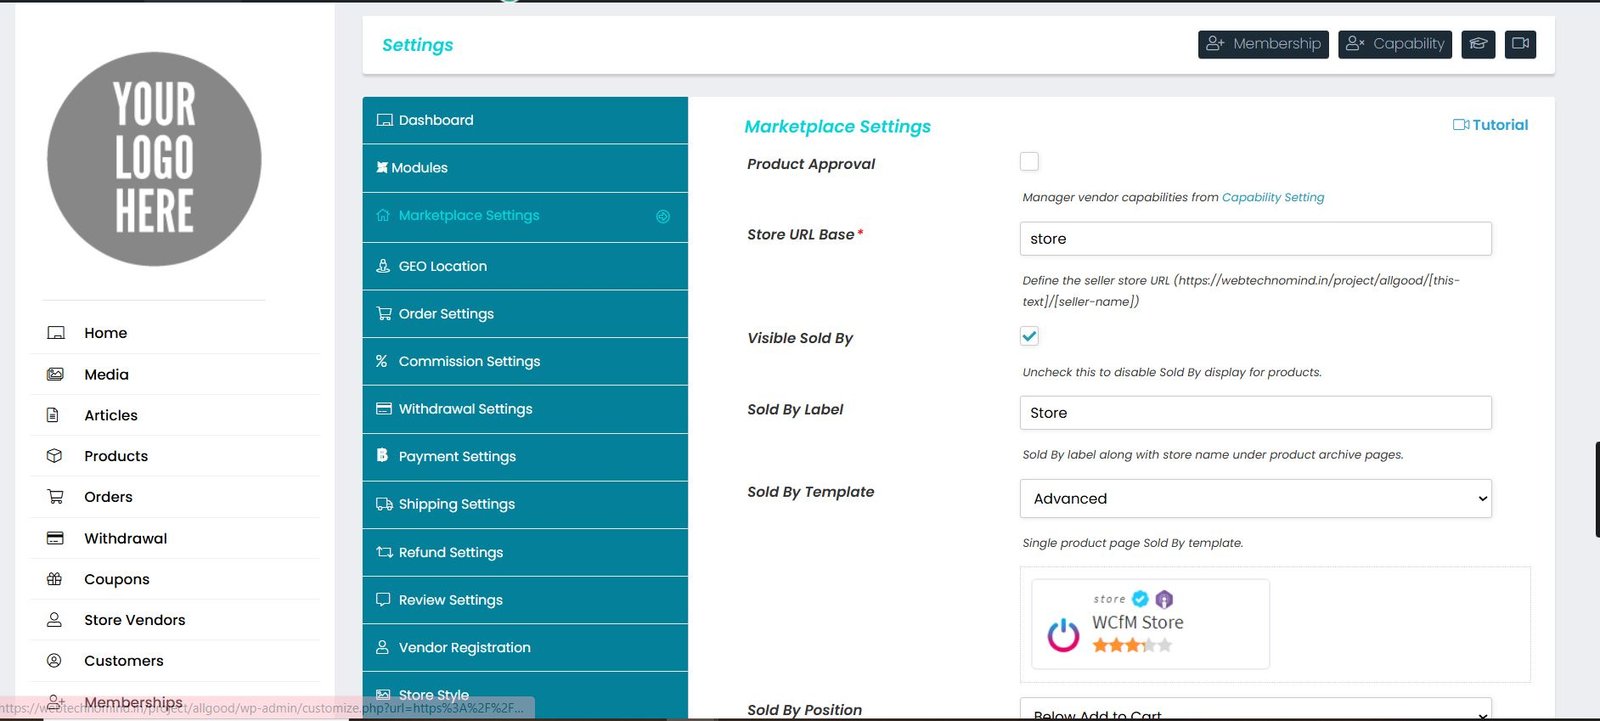1600x721 pixels.
Task: Click the Products box icon in sidebar
Action: (x=55, y=456)
